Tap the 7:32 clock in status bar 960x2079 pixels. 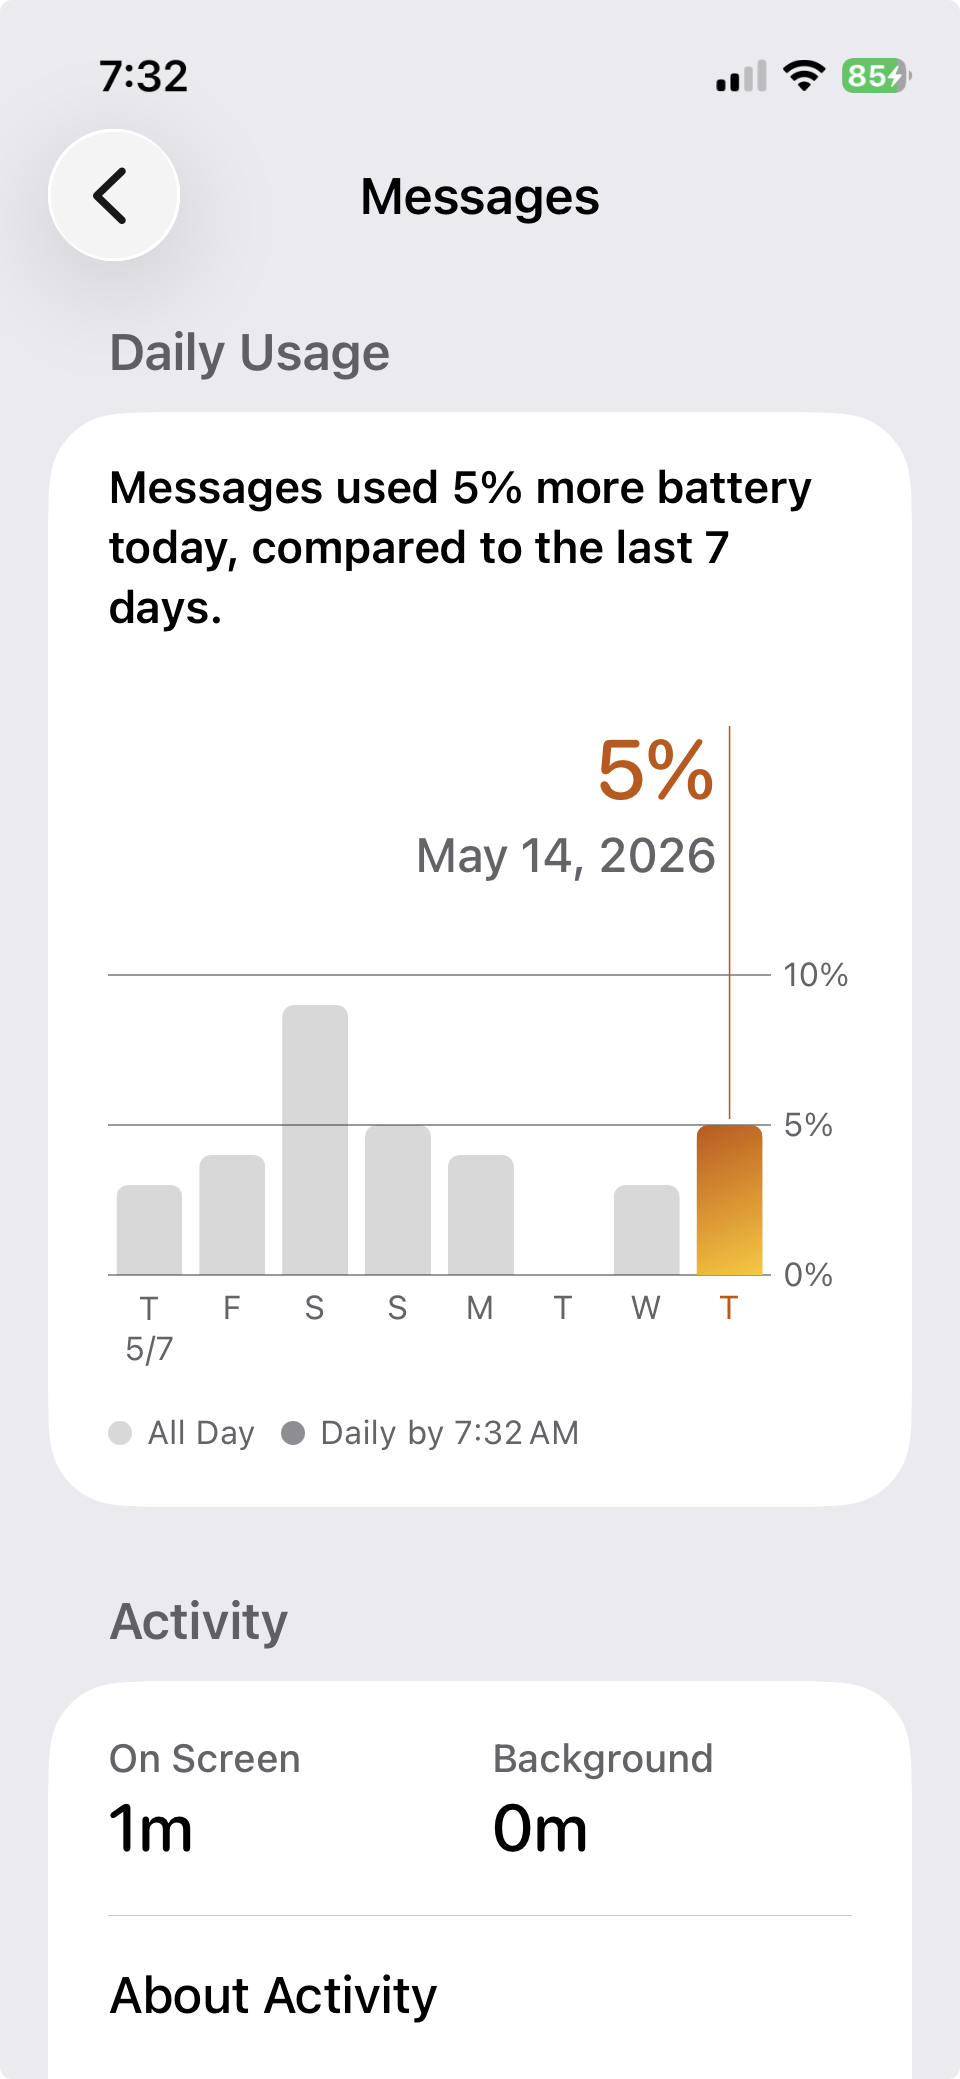[x=144, y=76]
